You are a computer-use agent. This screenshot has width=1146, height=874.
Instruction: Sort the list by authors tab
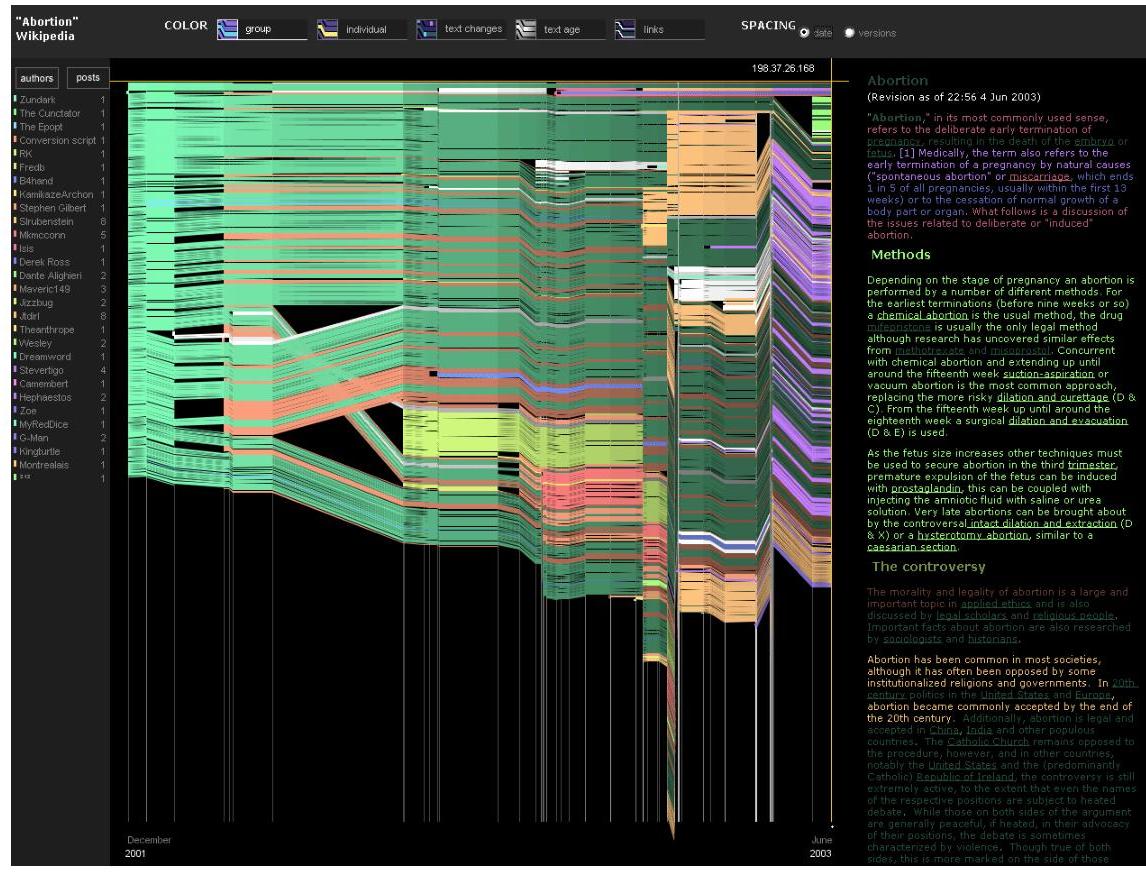[x=38, y=78]
